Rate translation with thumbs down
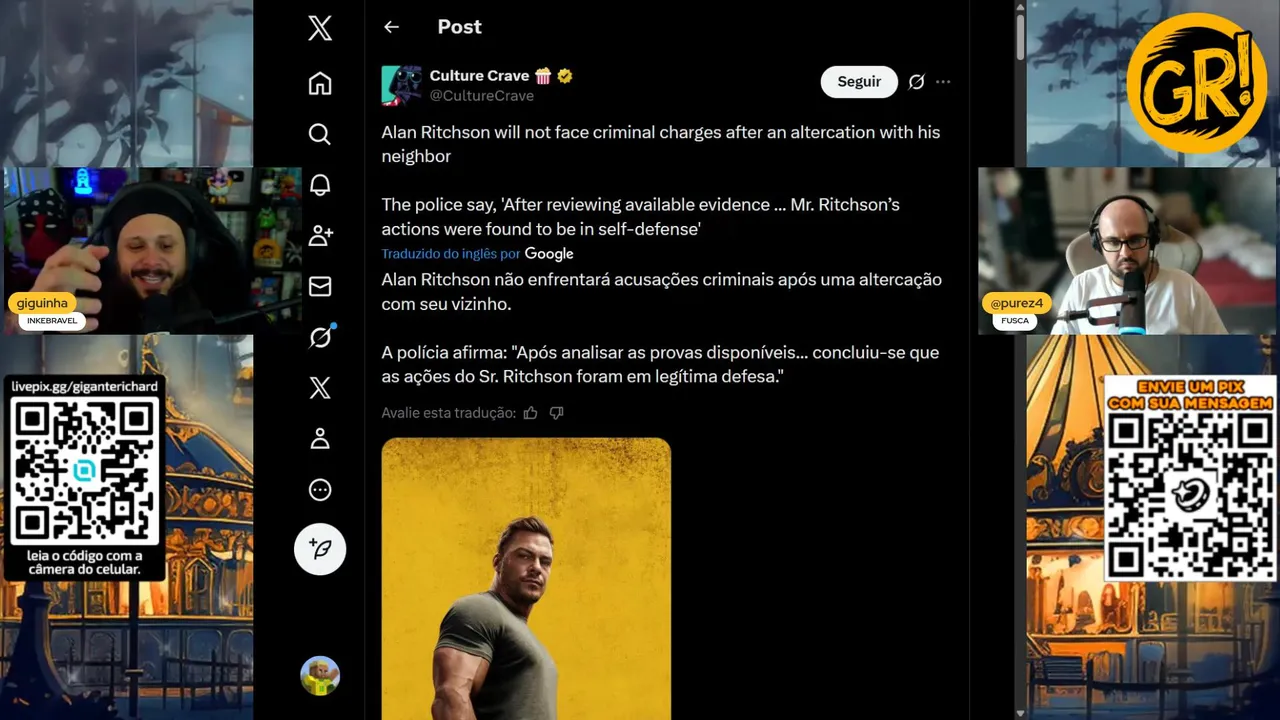 [557, 413]
